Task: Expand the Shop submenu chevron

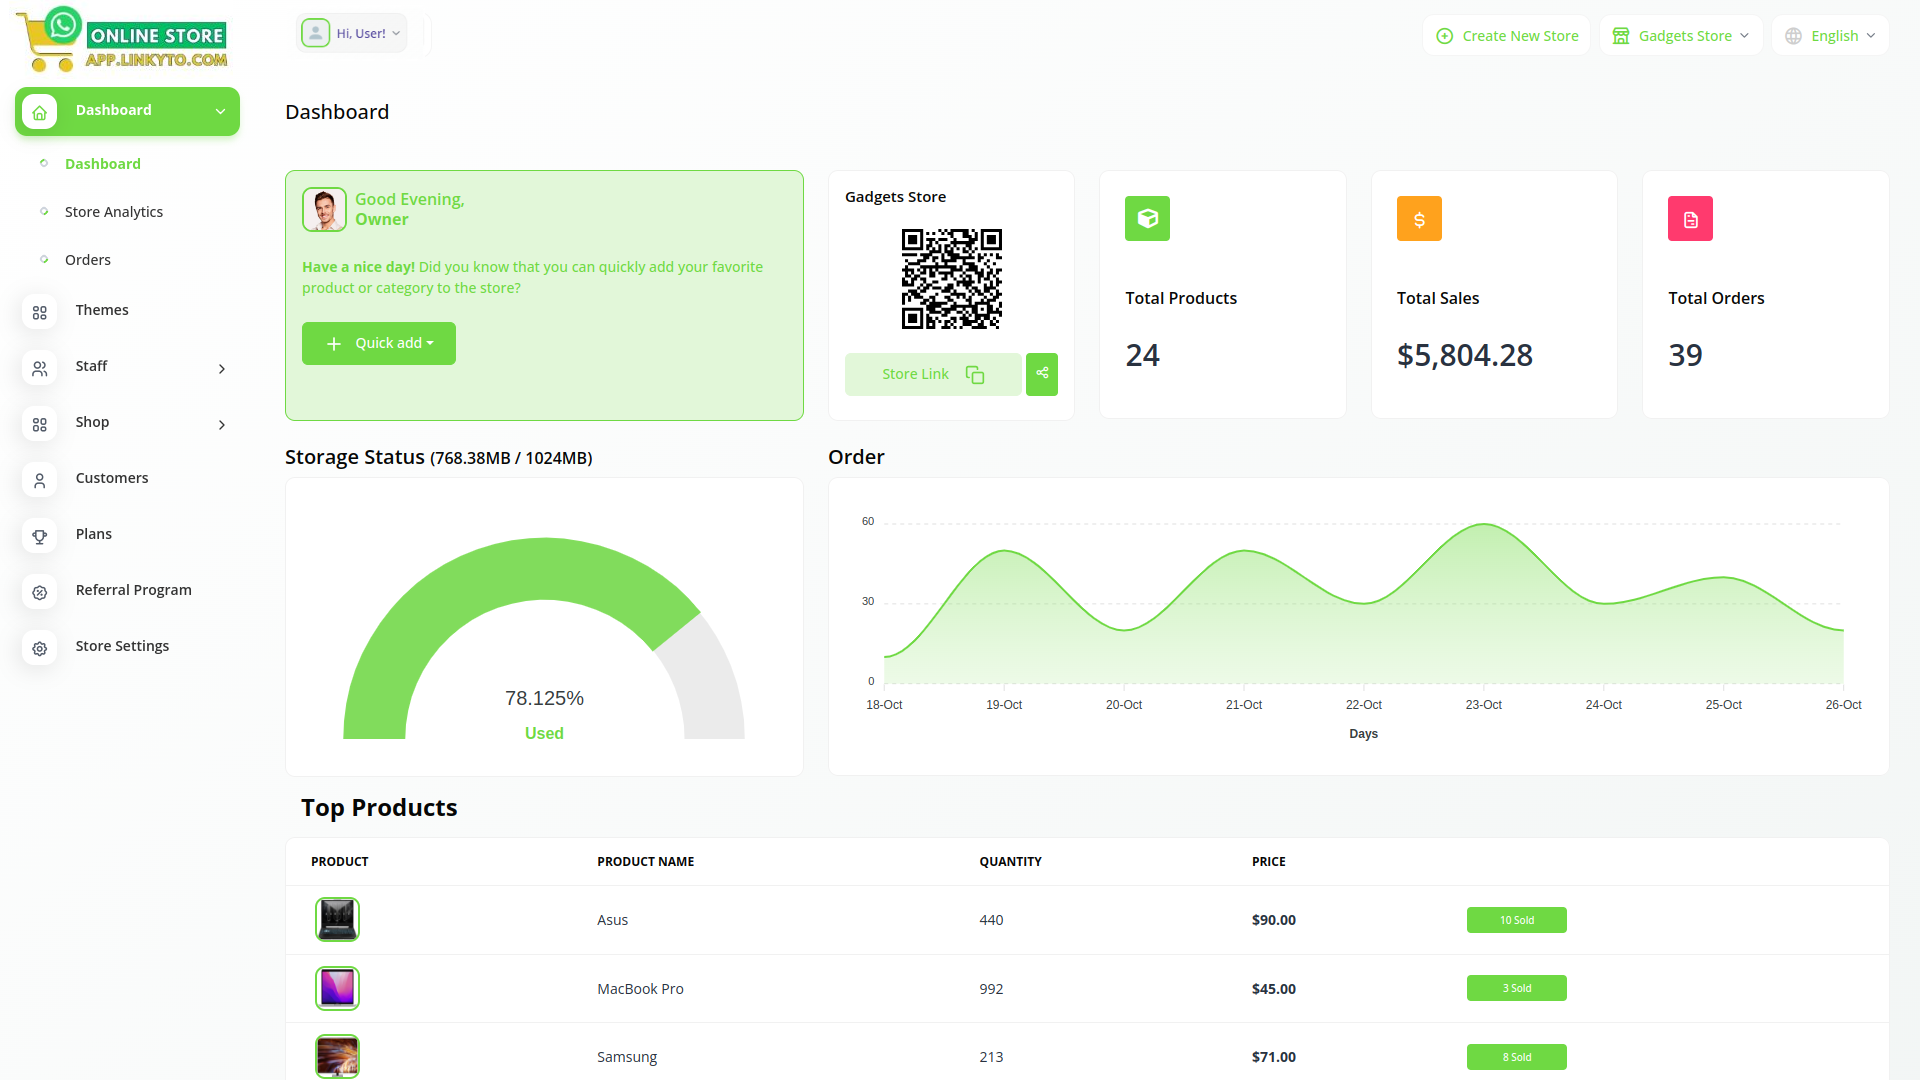Action: 221,425
